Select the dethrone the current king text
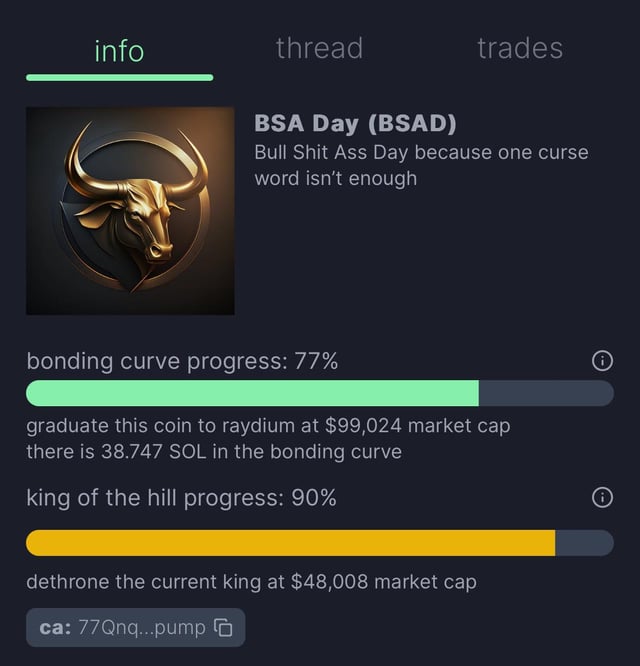 tap(251, 581)
